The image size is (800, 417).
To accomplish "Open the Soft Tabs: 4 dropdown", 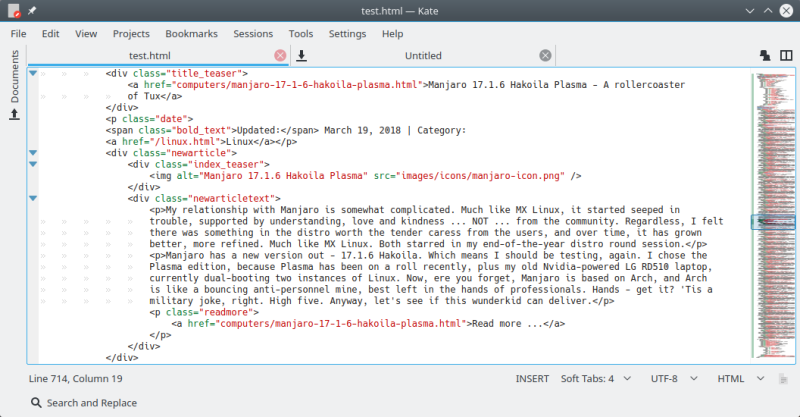I will click(x=594, y=379).
